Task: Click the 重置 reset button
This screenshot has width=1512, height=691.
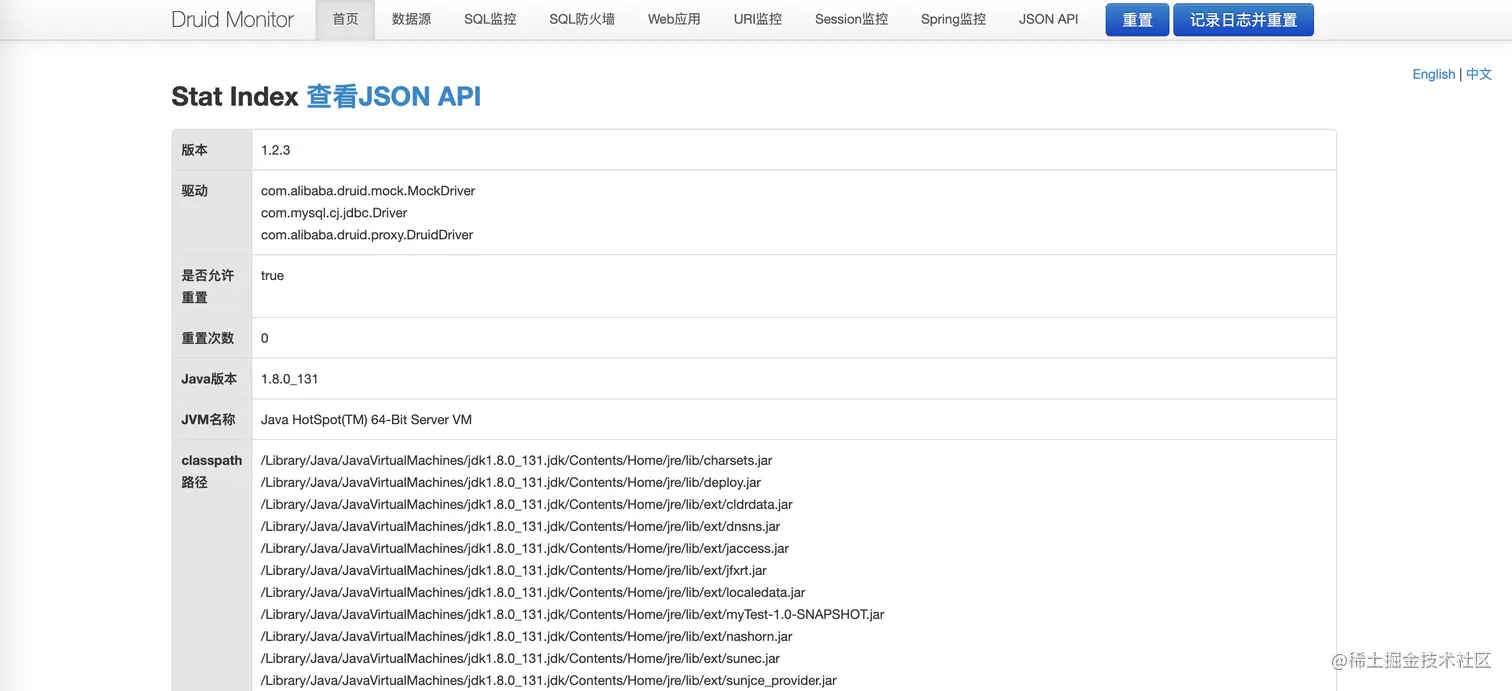Action: click(x=1137, y=20)
